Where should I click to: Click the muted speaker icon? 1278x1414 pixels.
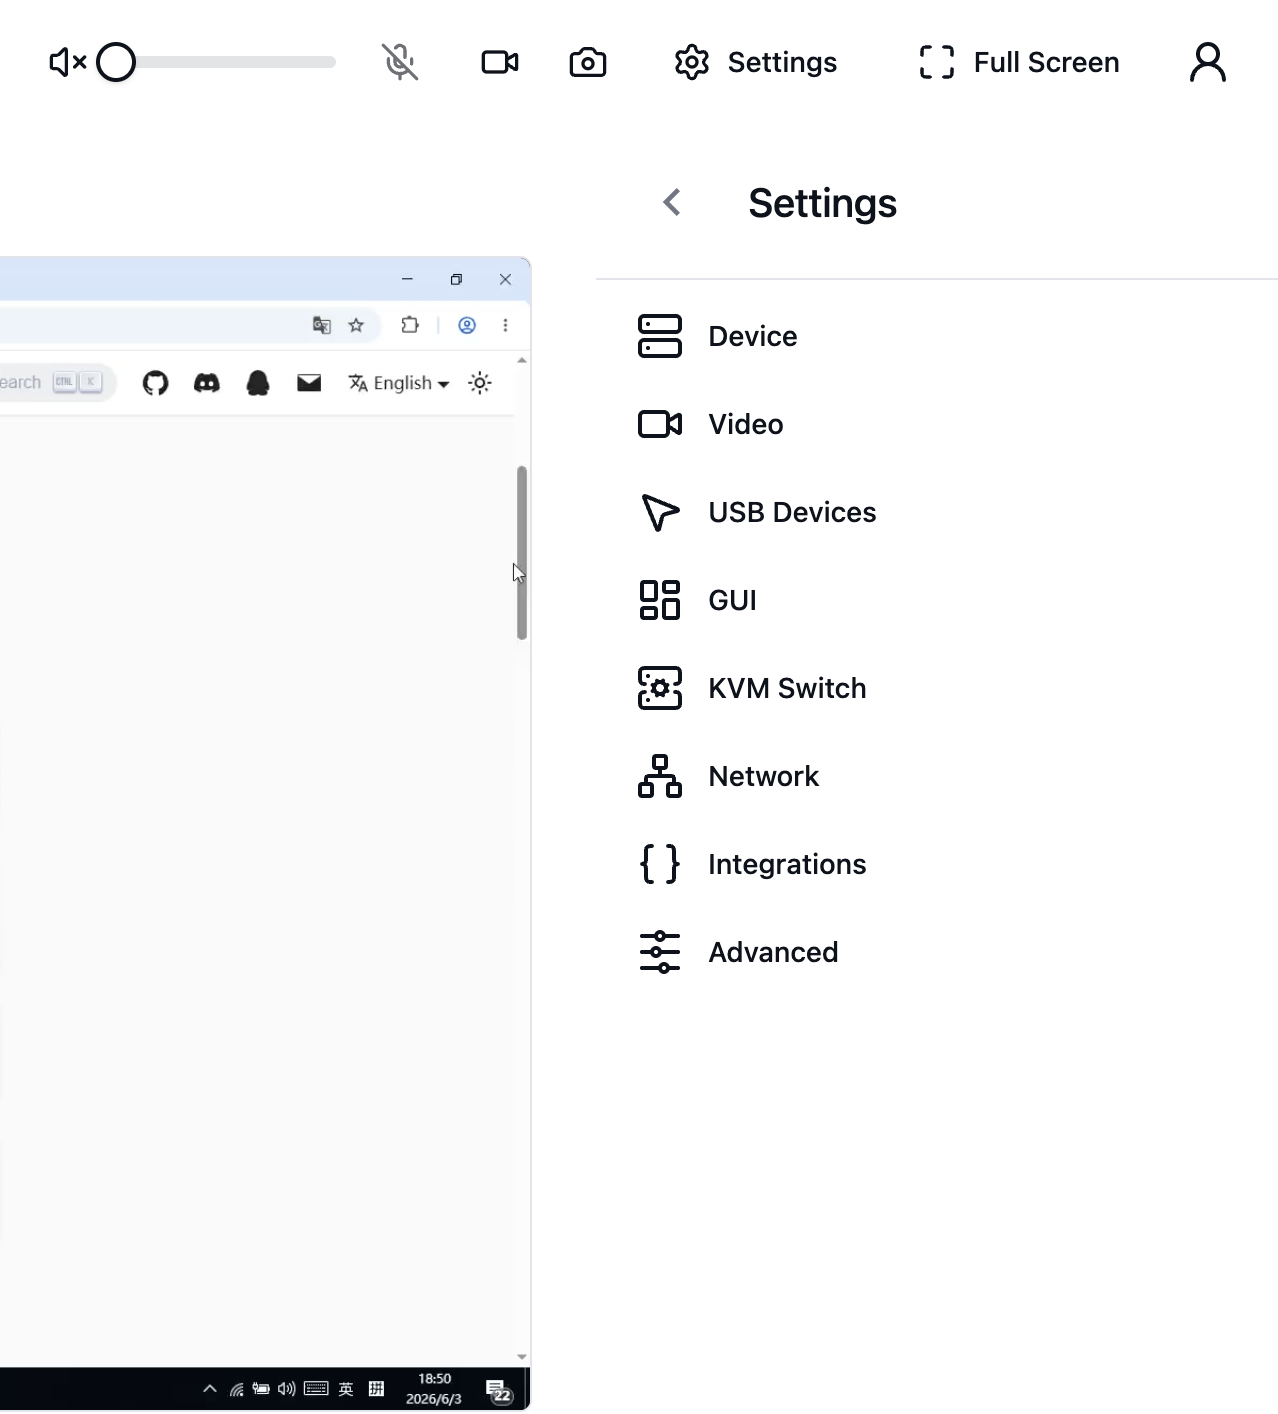point(68,62)
